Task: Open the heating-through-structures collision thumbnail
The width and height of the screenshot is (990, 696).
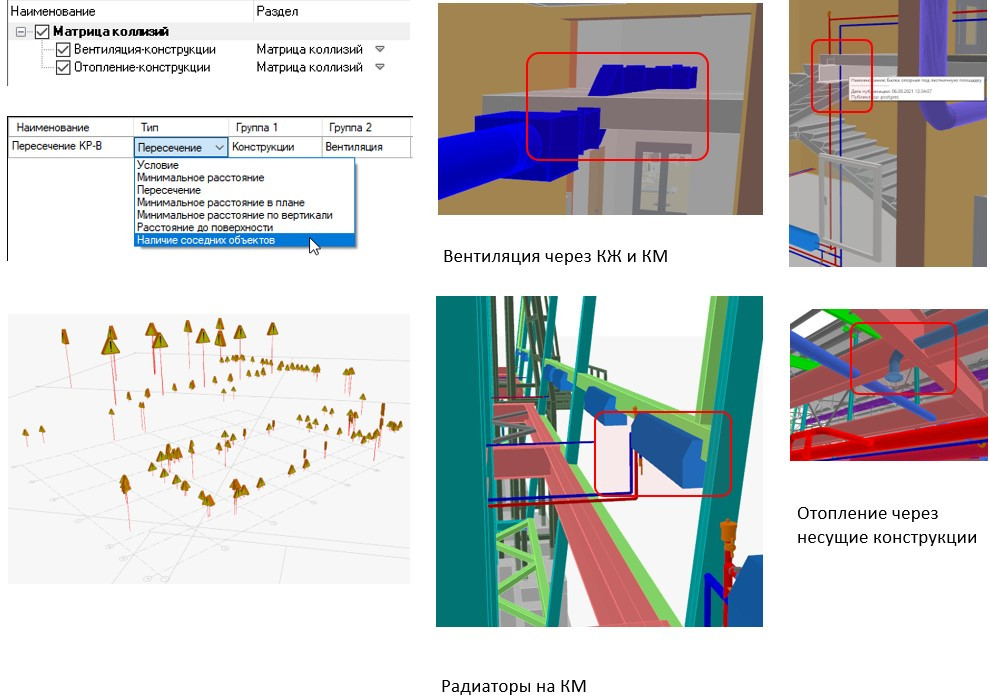Action: click(888, 385)
